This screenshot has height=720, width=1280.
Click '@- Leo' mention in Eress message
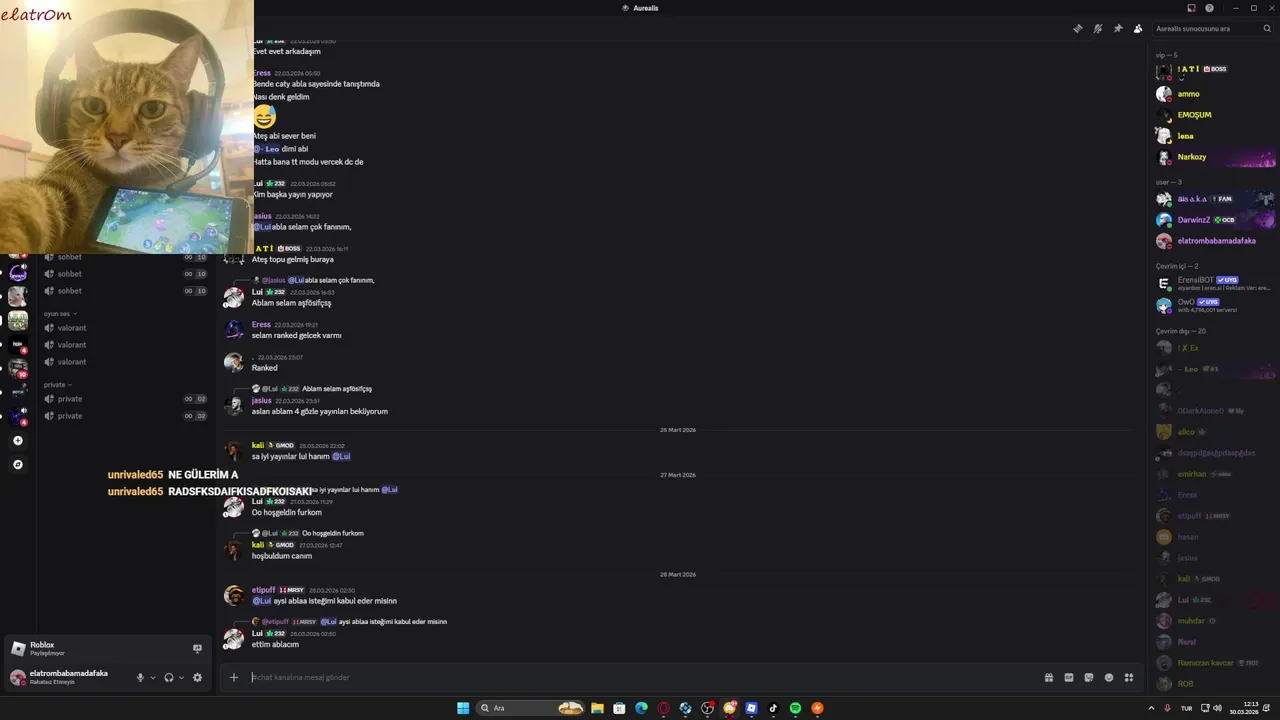point(266,149)
